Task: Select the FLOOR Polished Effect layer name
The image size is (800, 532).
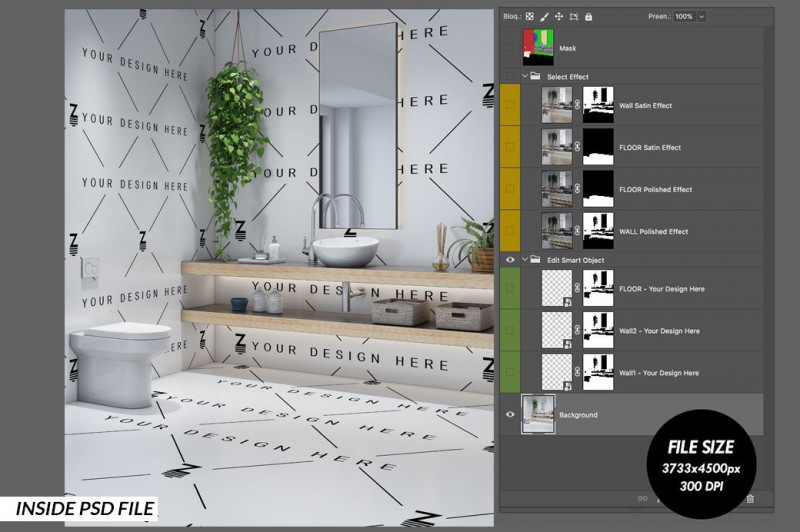Action: (x=656, y=189)
